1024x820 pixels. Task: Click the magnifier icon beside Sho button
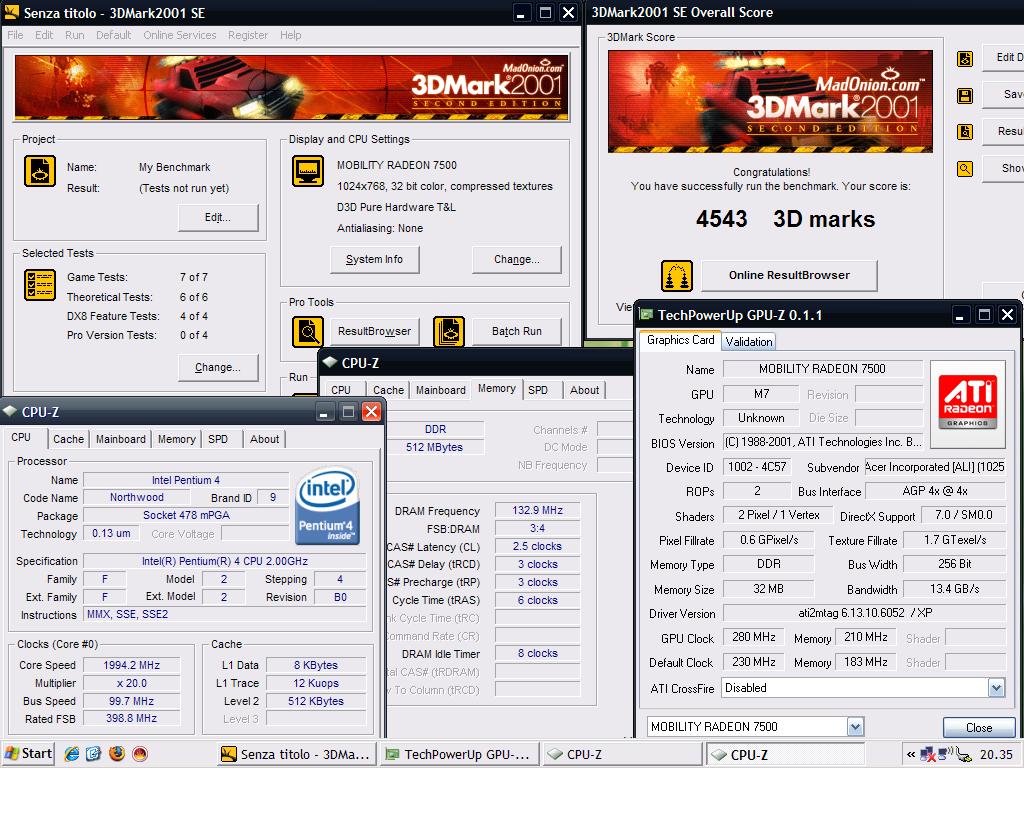pos(965,169)
